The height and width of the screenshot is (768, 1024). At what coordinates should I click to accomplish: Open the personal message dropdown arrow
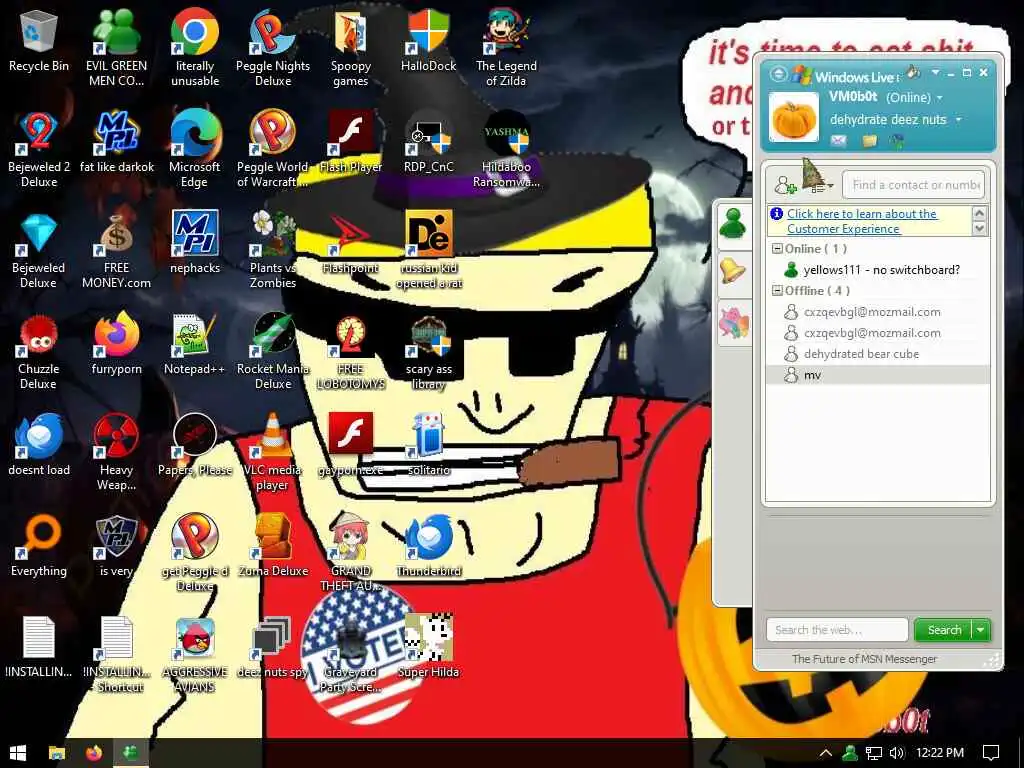pyautogui.click(x=959, y=120)
